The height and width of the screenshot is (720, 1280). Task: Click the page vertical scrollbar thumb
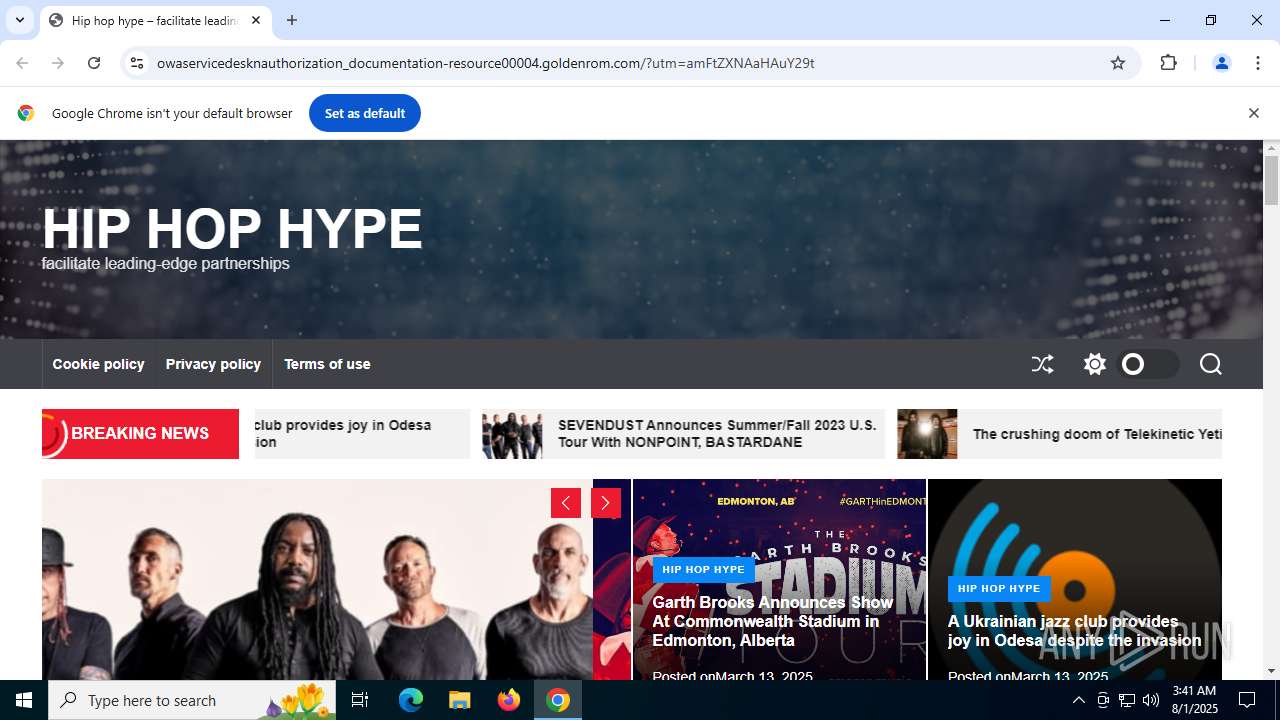click(1271, 180)
